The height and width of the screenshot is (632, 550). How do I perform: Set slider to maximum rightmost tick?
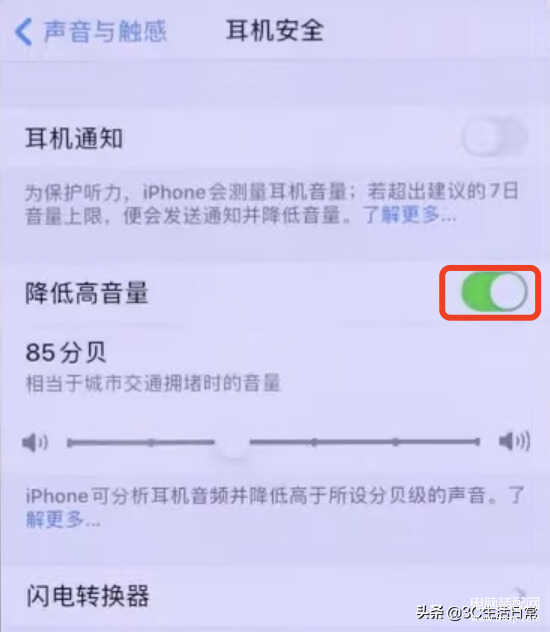477,442
